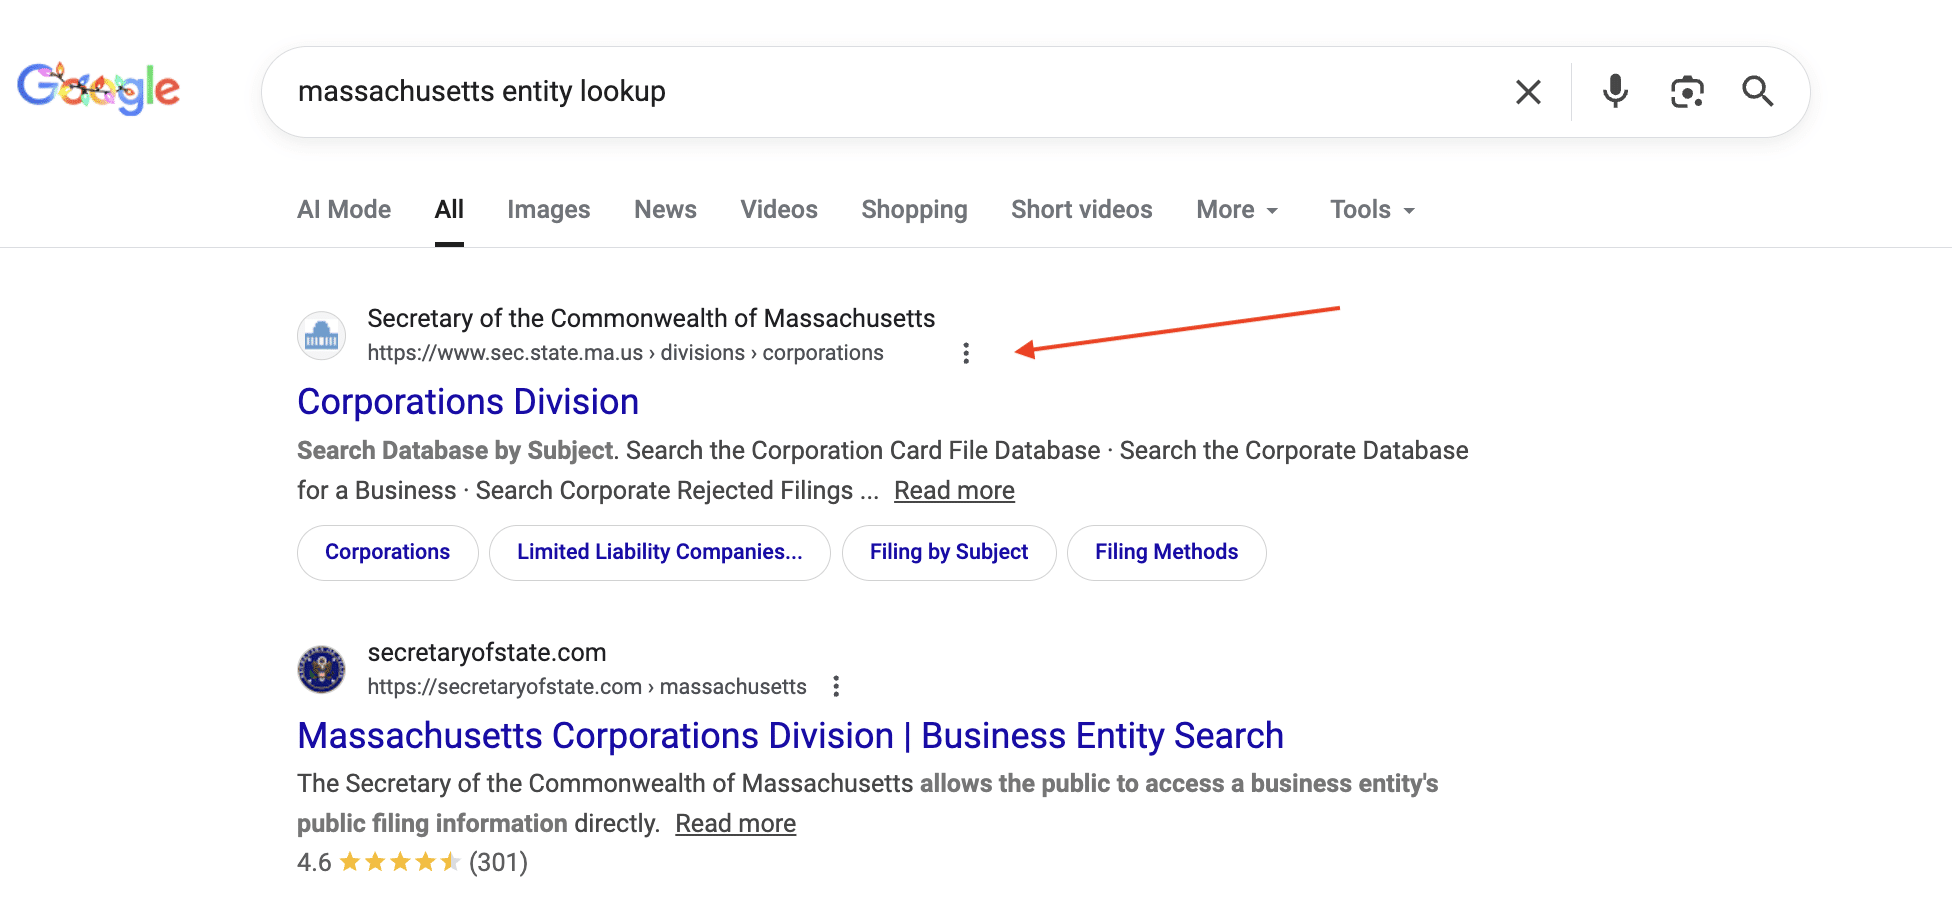The height and width of the screenshot is (922, 1952).
Task: Click the Google holiday logo
Action: coord(98,89)
